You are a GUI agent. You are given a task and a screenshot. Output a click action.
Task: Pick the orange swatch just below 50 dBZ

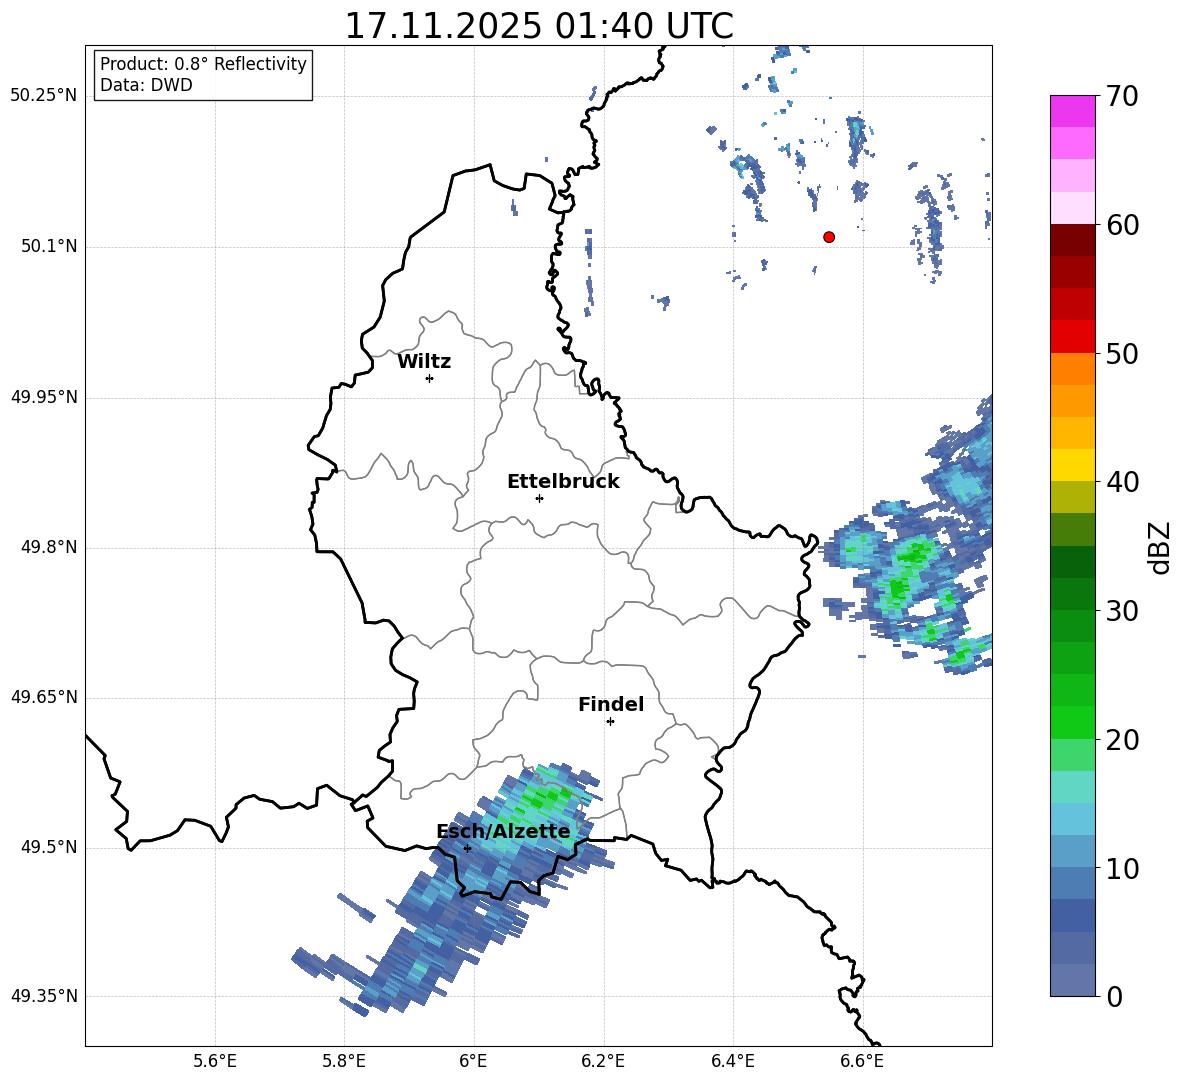tap(1072, 369)
